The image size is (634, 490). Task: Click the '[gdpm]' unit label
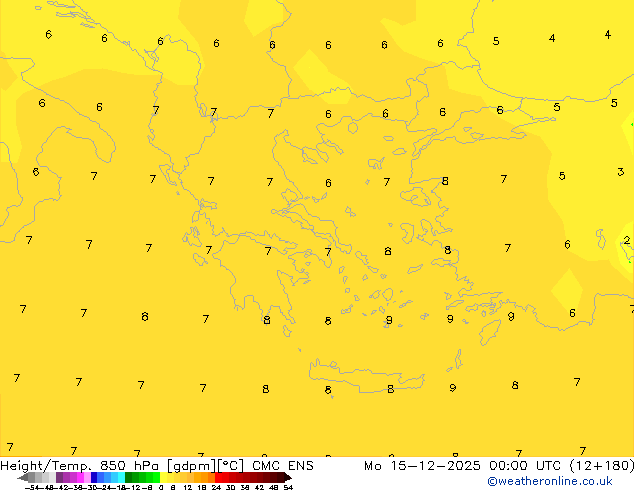point(192,466)
